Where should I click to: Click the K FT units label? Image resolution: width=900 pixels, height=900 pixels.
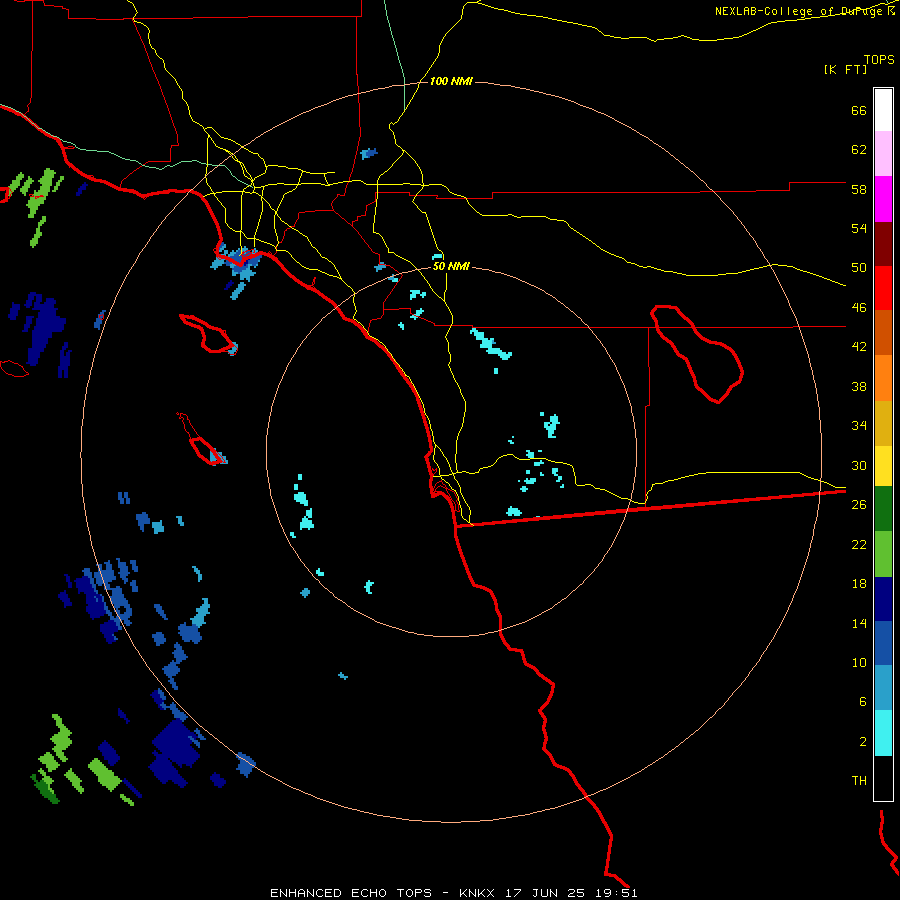[x=845, y=70]
